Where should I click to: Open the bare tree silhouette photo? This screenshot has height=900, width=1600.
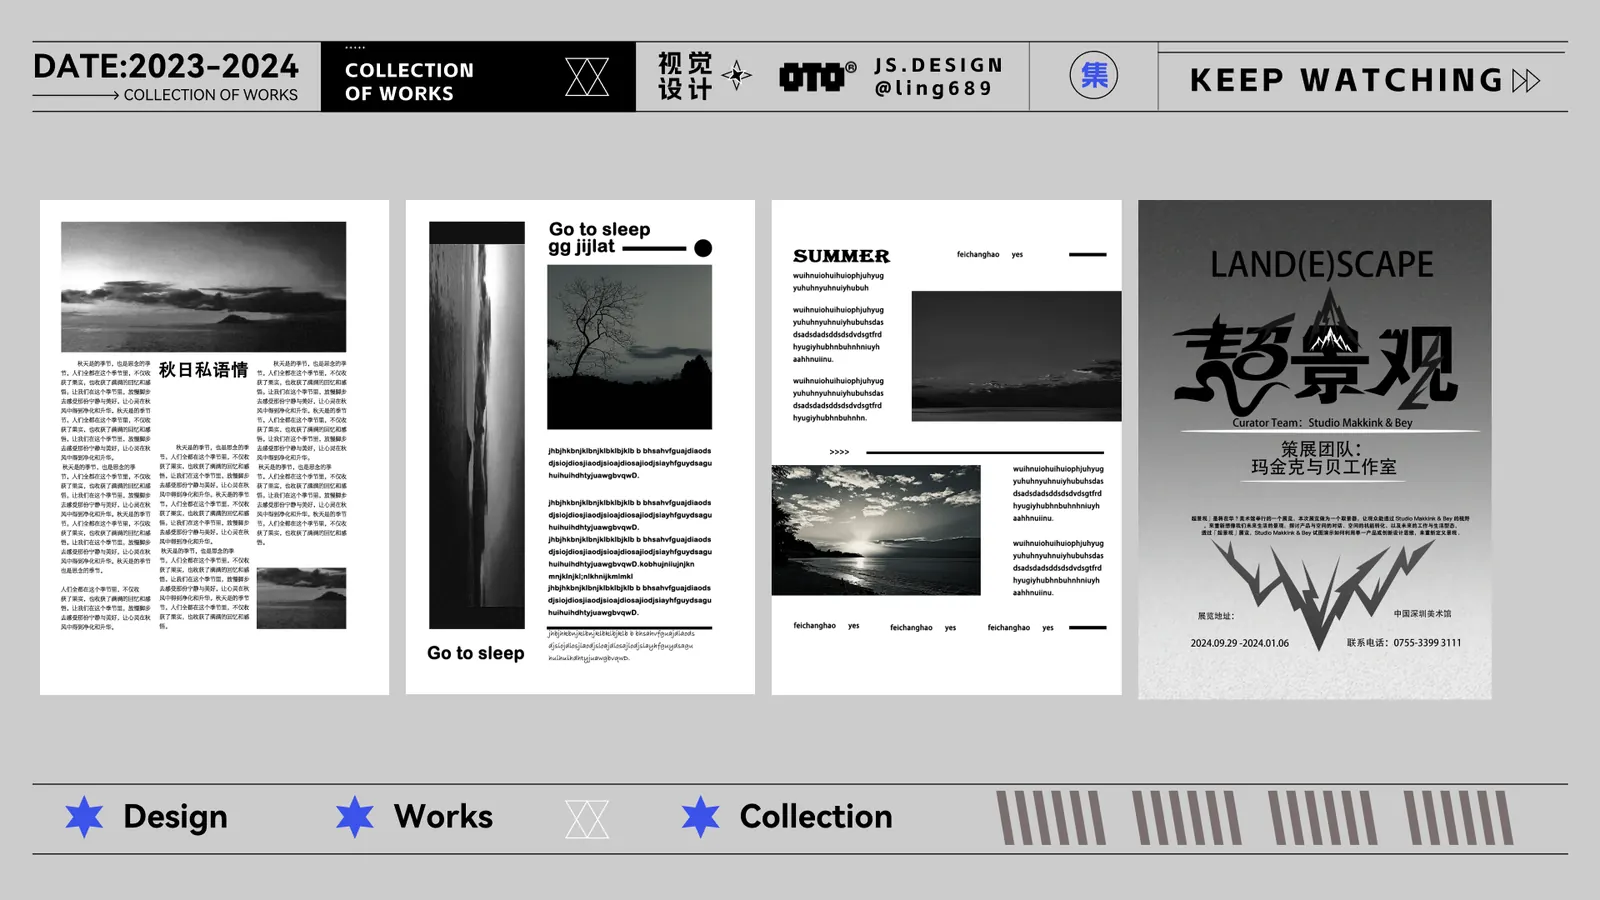(629, 347)
